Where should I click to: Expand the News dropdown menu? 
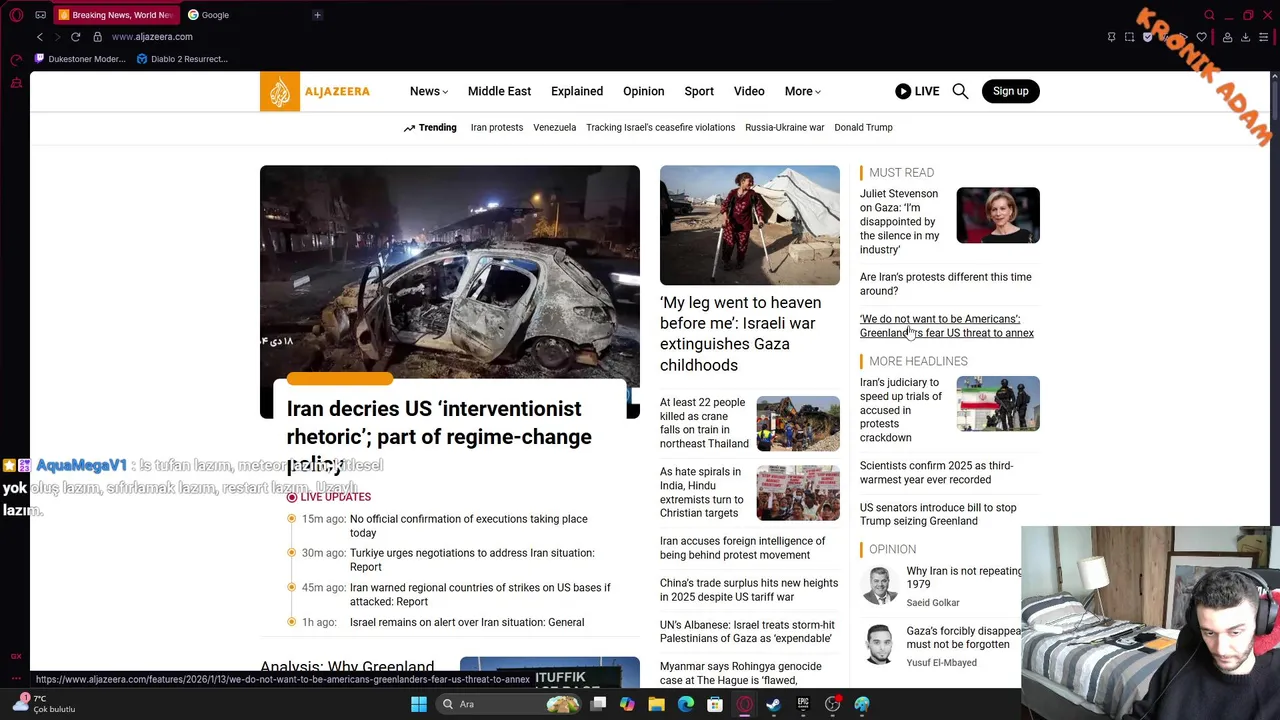(x=428, y=91)
